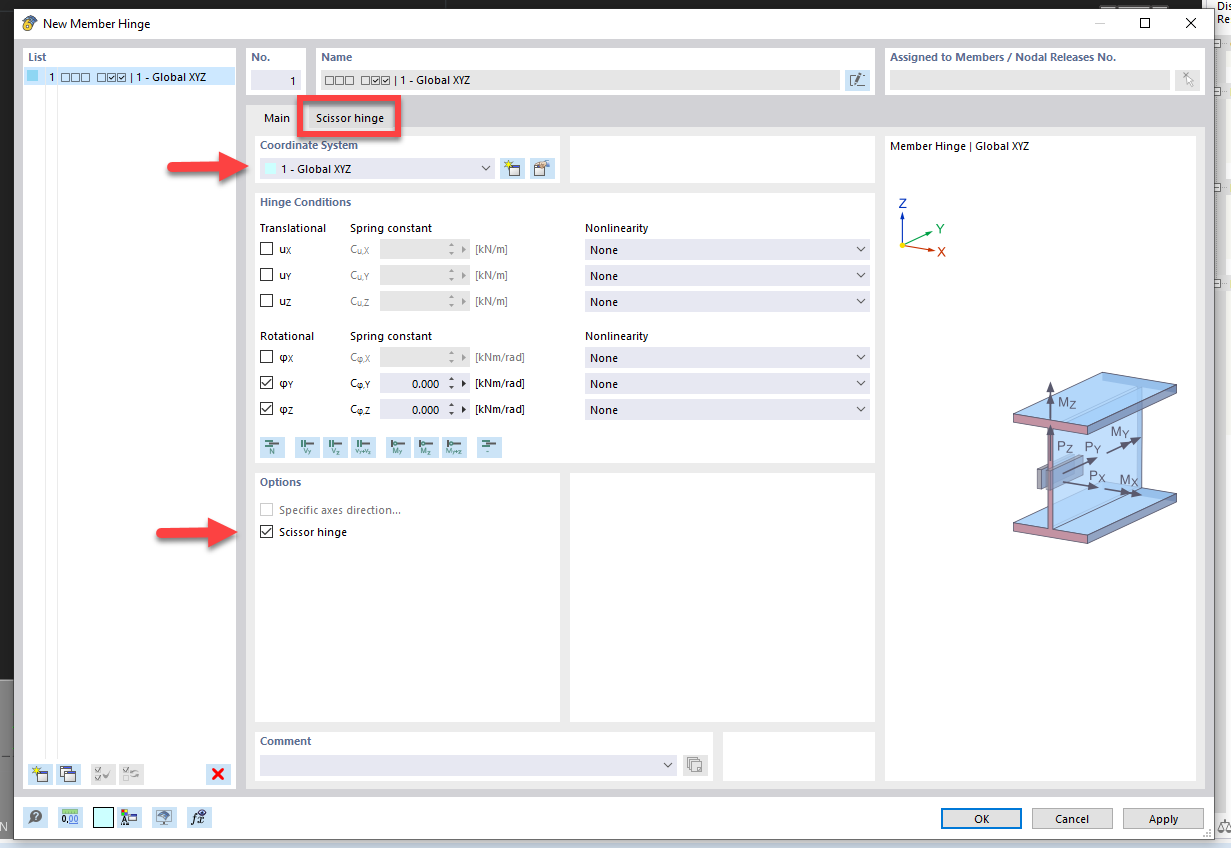
Task: Enable the uY translational release checkbox
Action: coord(266,275)
